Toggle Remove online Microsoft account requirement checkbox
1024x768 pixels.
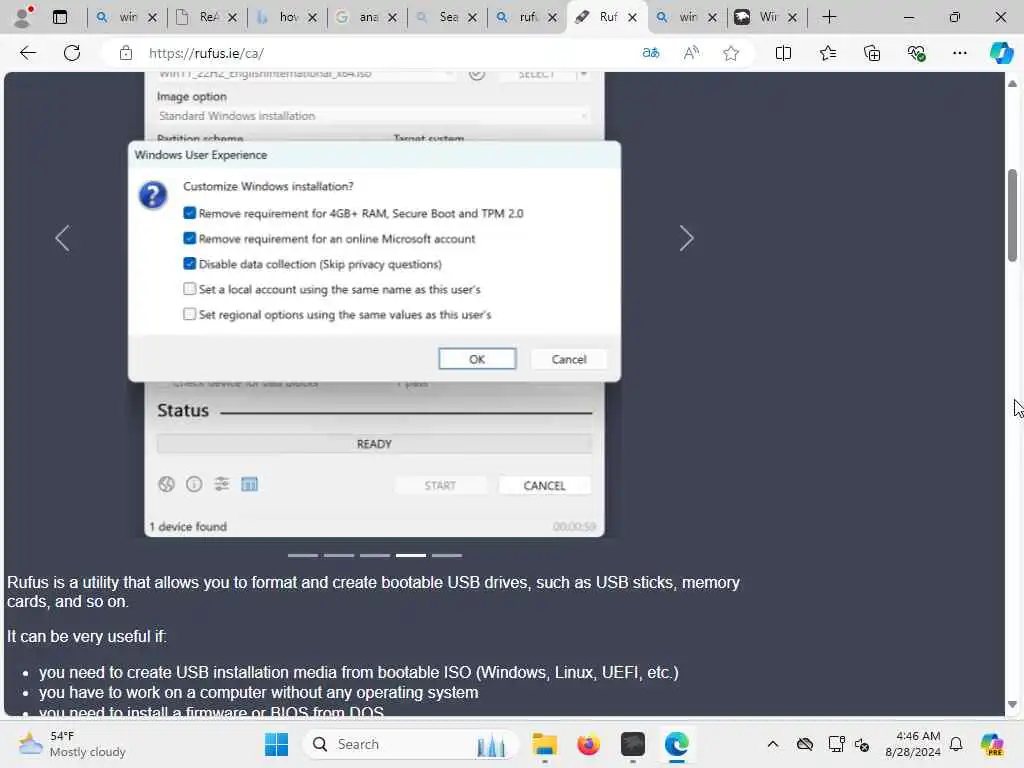tap(189, 238)
